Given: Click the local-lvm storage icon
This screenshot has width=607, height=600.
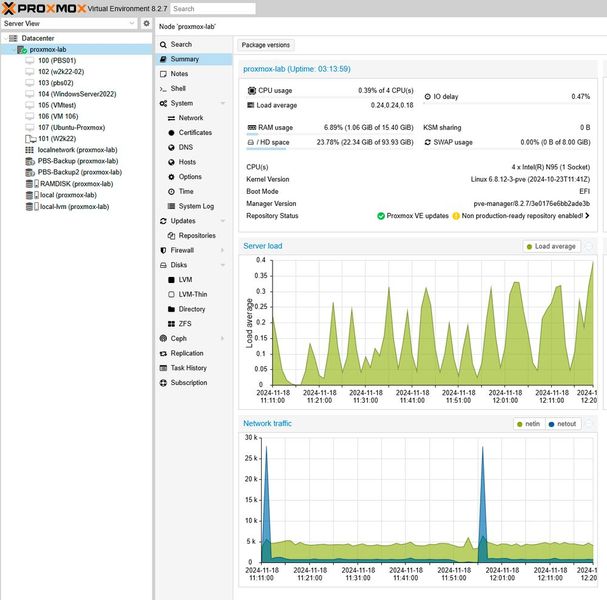Looking at the screenshot, I should pos(32,206).
